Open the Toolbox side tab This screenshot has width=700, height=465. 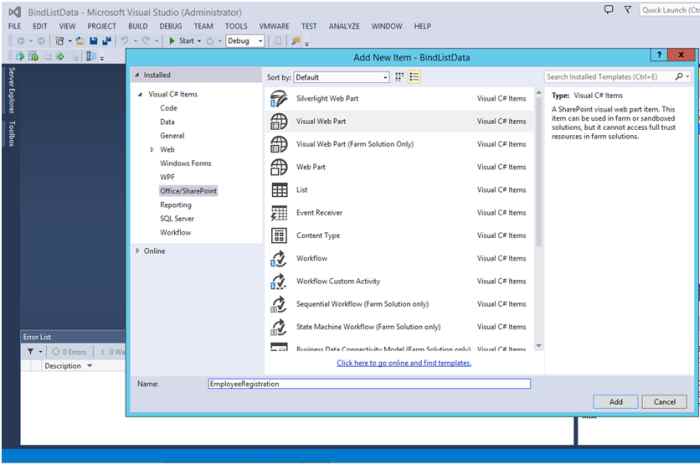click(x=12, y=133)
